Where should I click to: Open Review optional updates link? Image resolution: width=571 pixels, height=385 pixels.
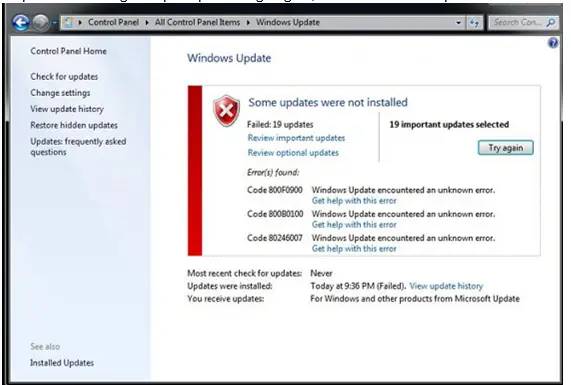(x=293, y=153)
